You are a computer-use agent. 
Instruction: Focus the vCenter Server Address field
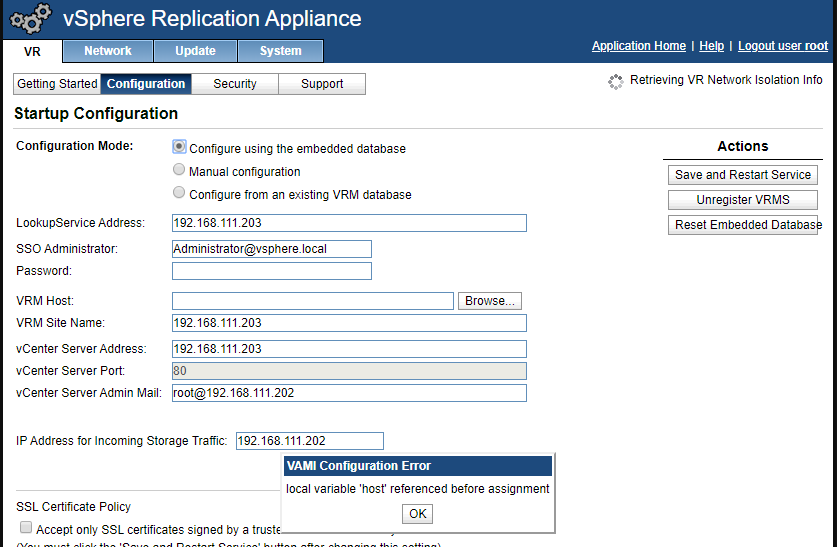click(x=349, y=349)
